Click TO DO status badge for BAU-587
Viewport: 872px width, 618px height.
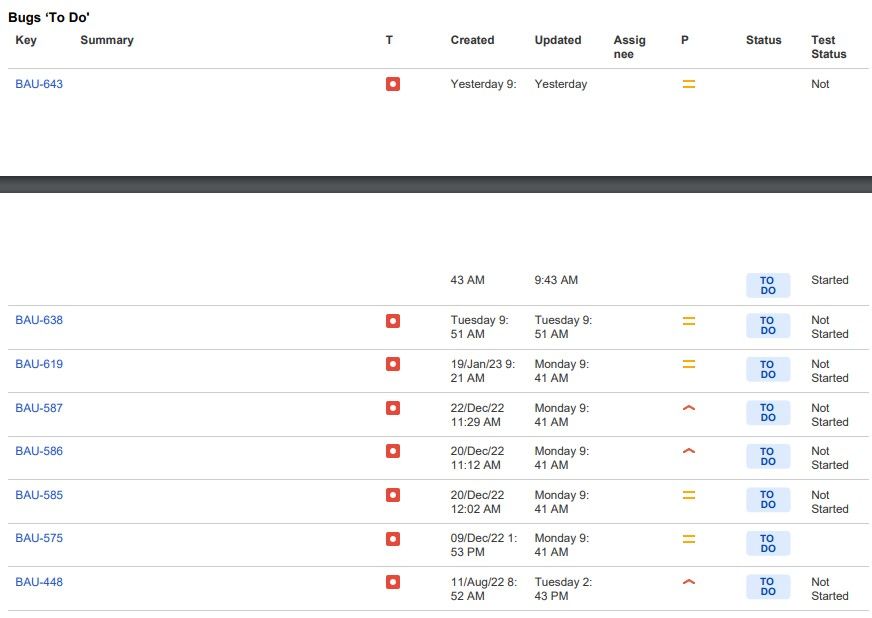[768, 413]
